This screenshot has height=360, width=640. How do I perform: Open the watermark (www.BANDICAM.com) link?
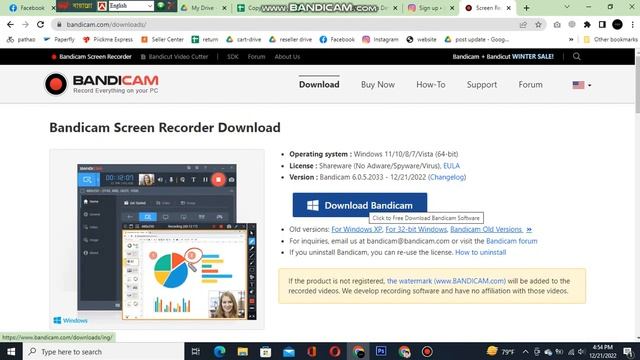click(x=446, y=281)
